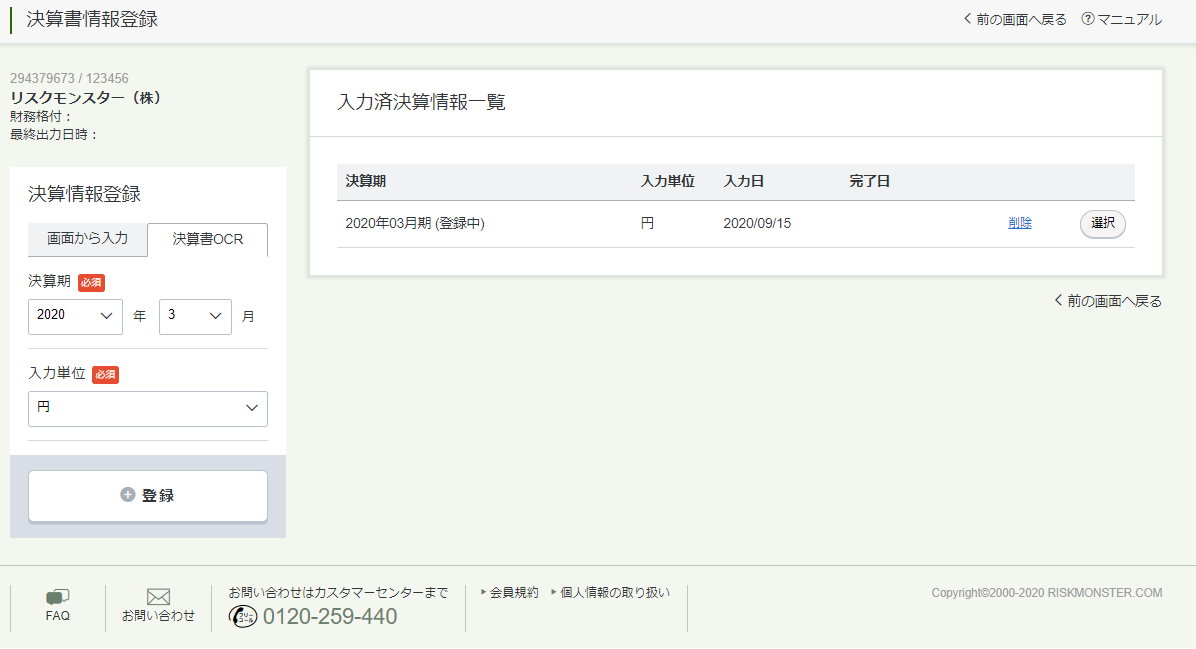Expand the month dropdown showing 3

click(195, 315)
